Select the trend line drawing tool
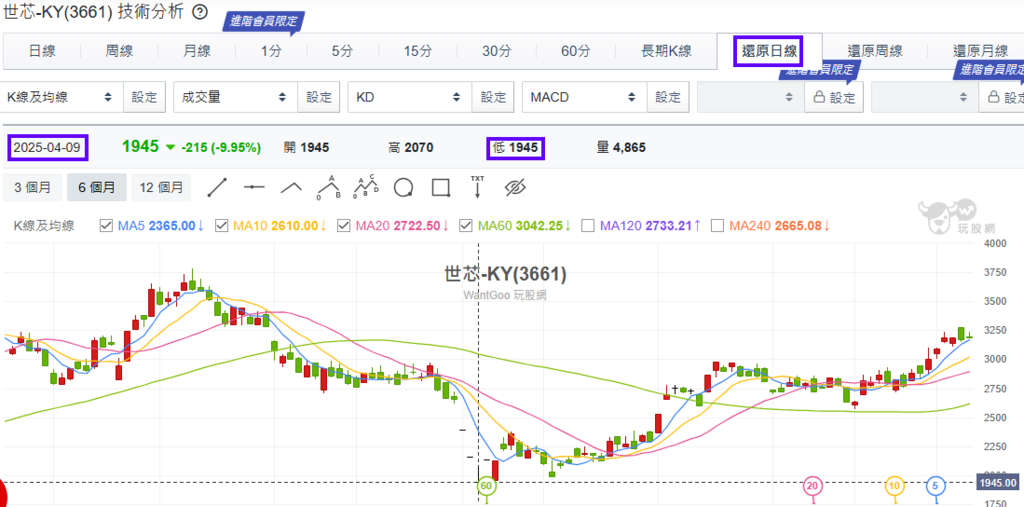Screen dimensions: 1024x507 [x=216, y=188]
